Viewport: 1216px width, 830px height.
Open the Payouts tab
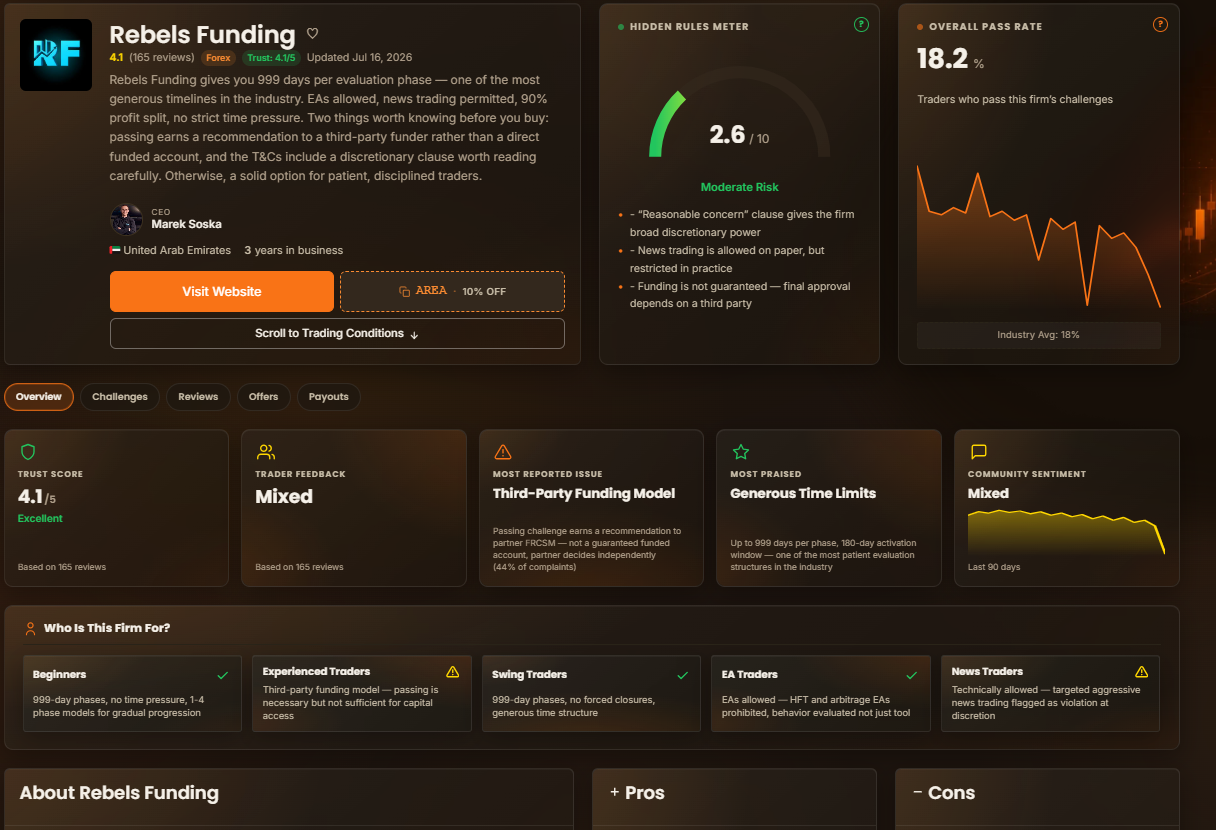pyautogui.click(x=329, y=397)
